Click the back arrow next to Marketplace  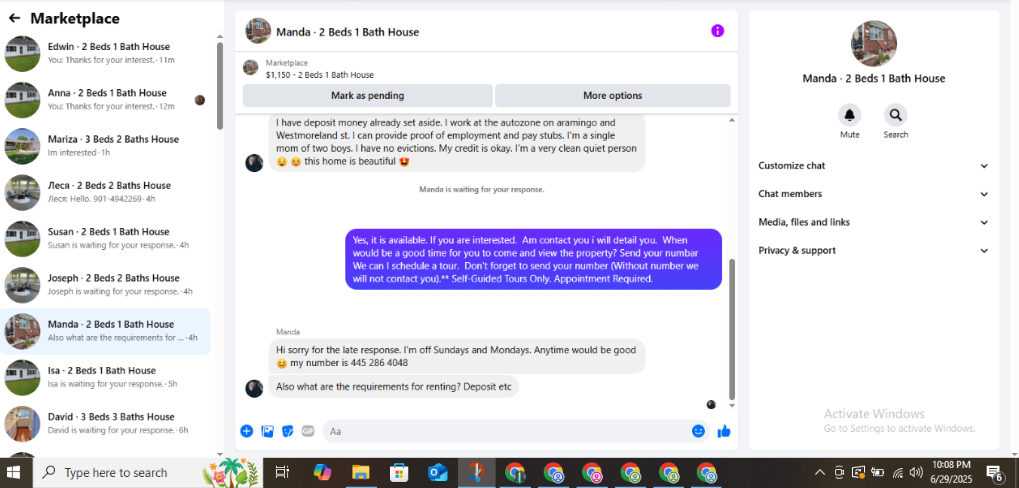pyautogui.click(x=14, y=18)
